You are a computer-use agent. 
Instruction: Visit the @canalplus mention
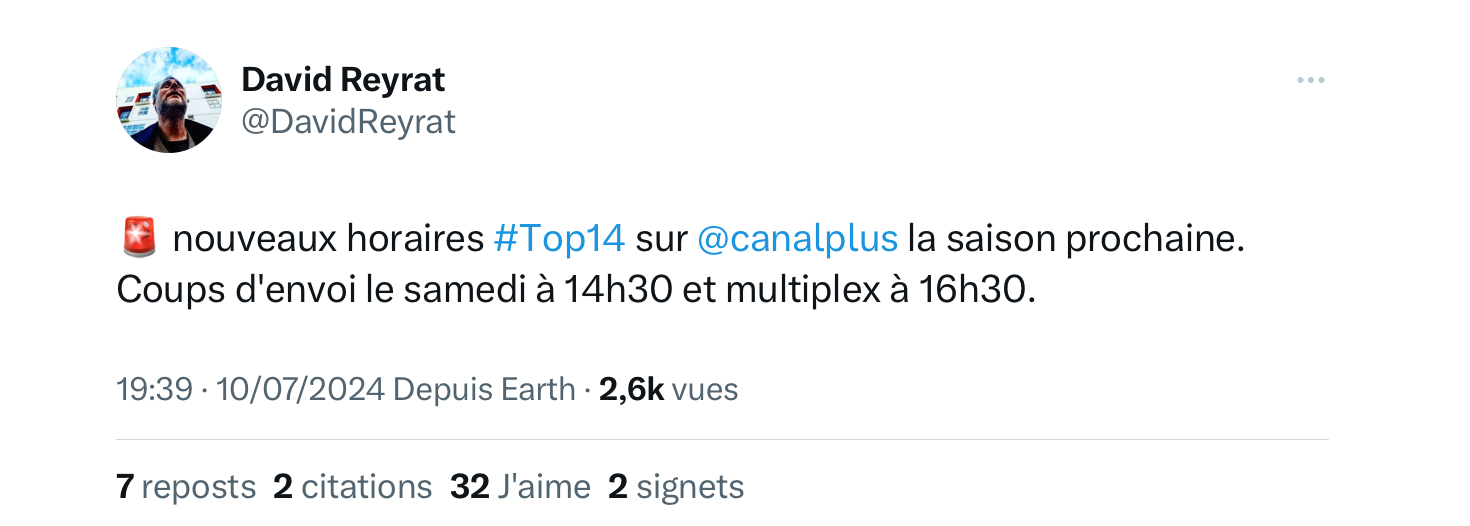(x=796, y=240)
